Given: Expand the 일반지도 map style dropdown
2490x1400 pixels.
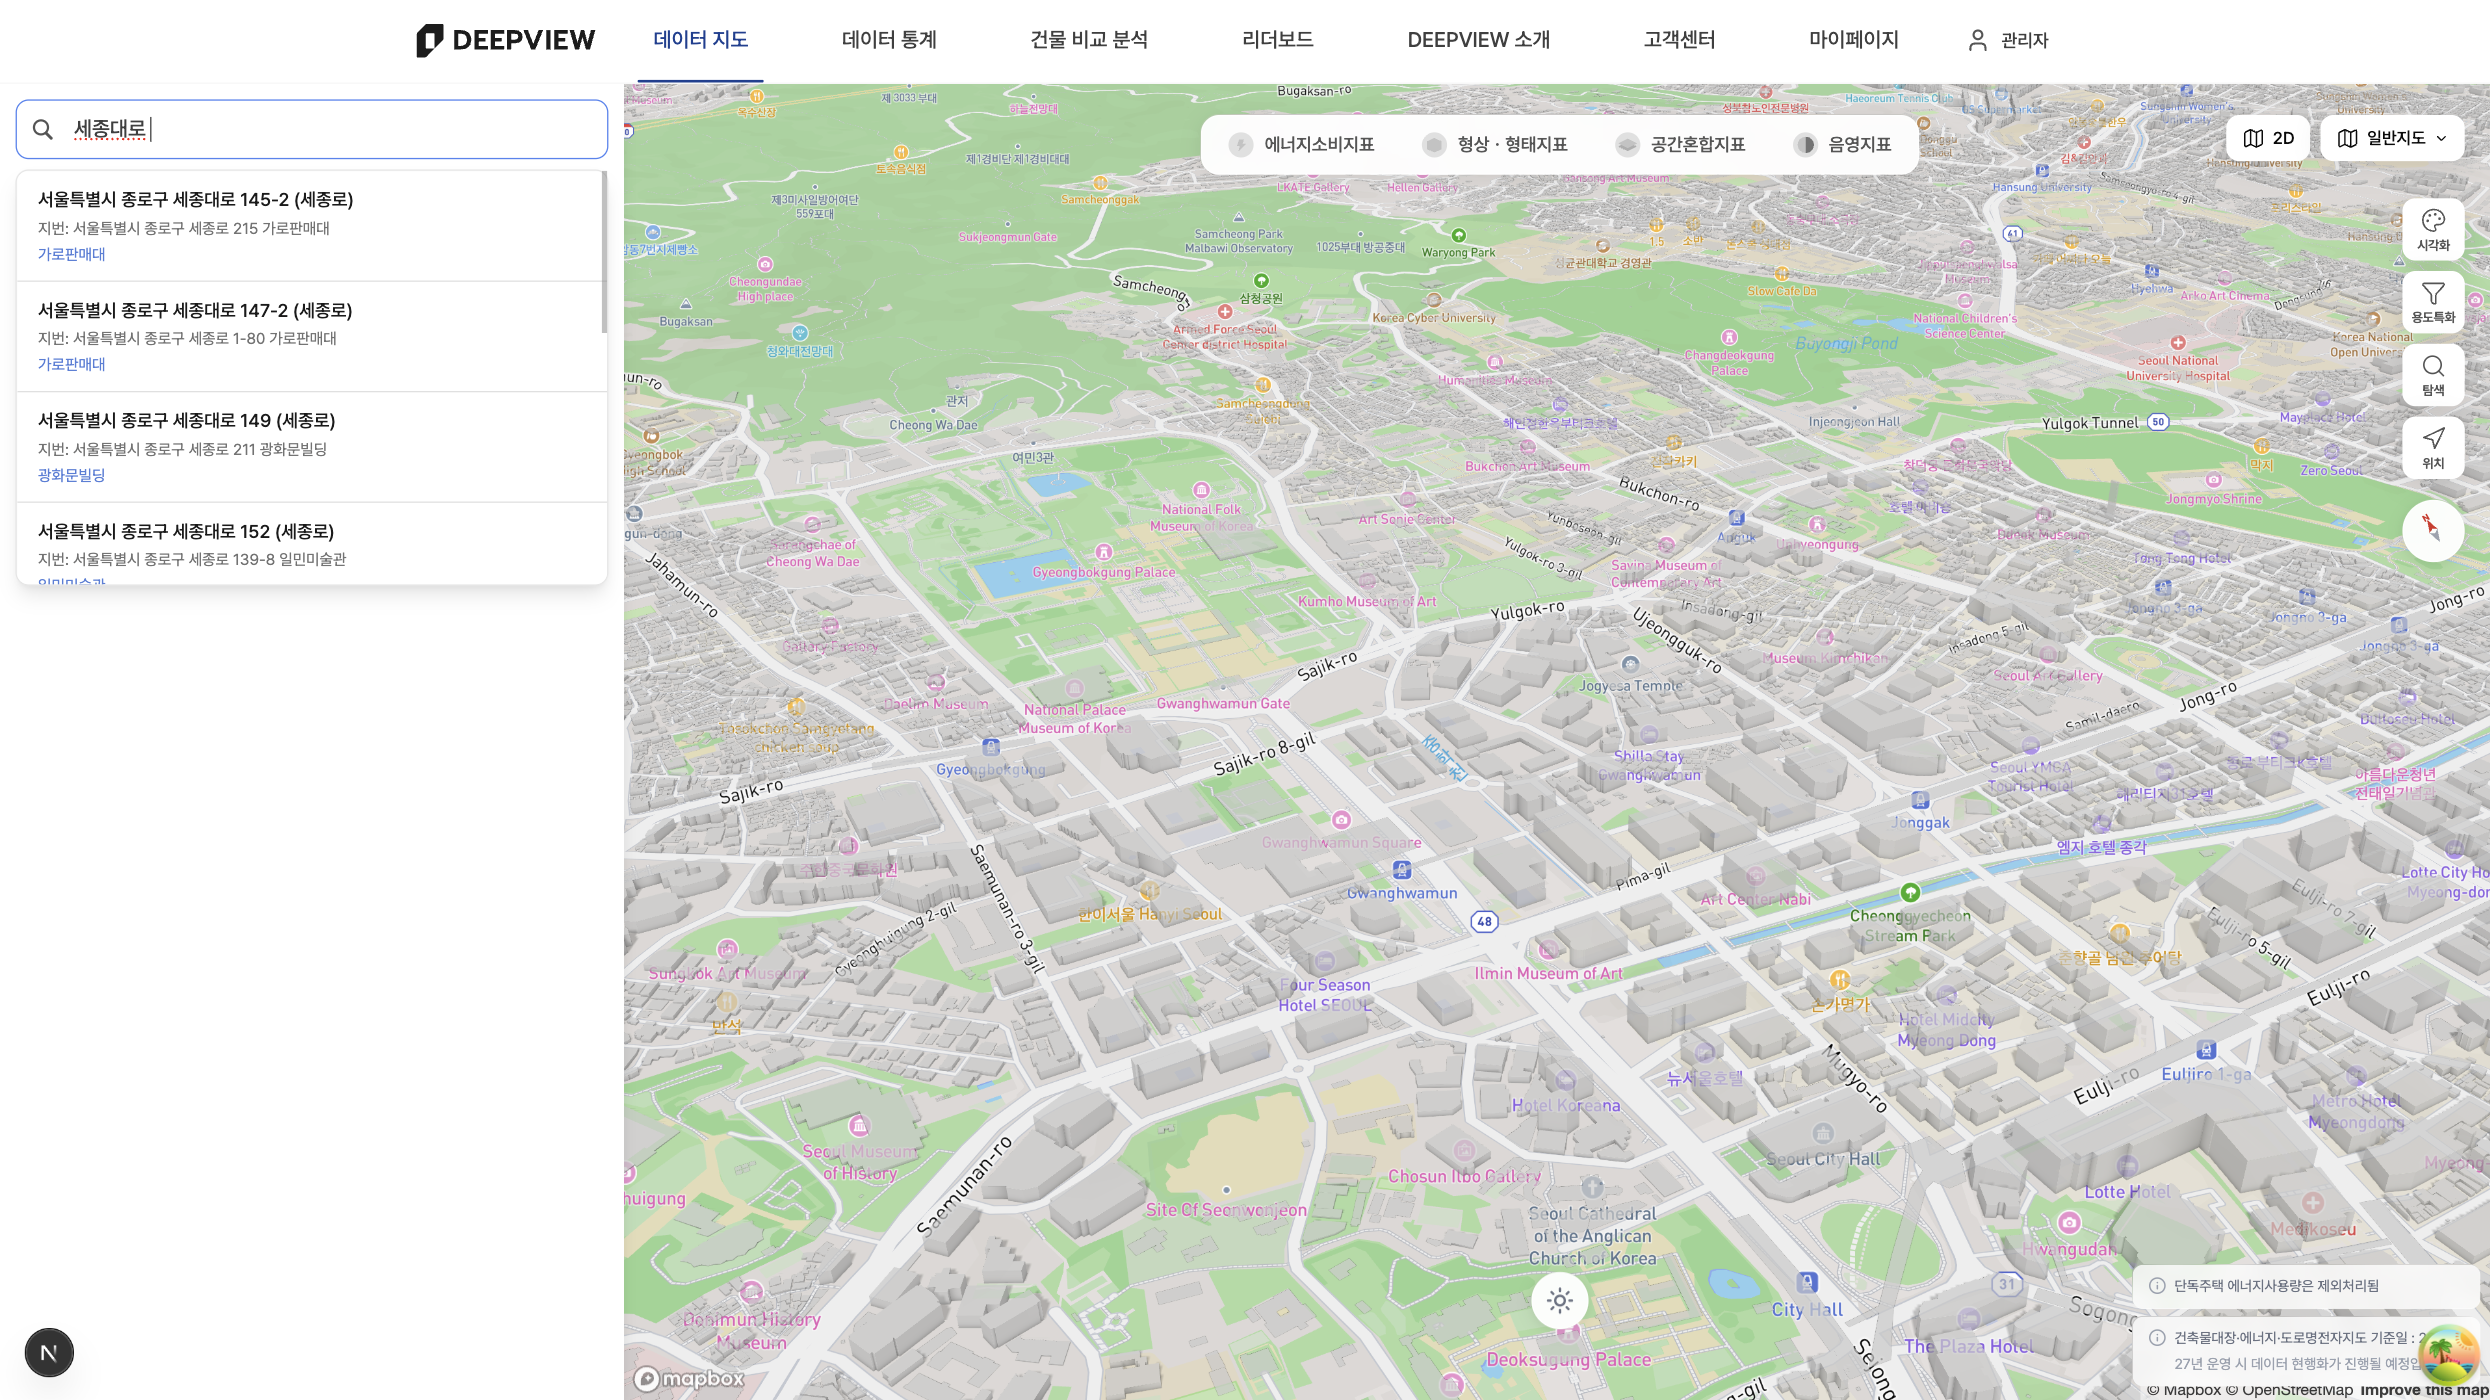Looking at the screenshot, I should pos(2392,138).
